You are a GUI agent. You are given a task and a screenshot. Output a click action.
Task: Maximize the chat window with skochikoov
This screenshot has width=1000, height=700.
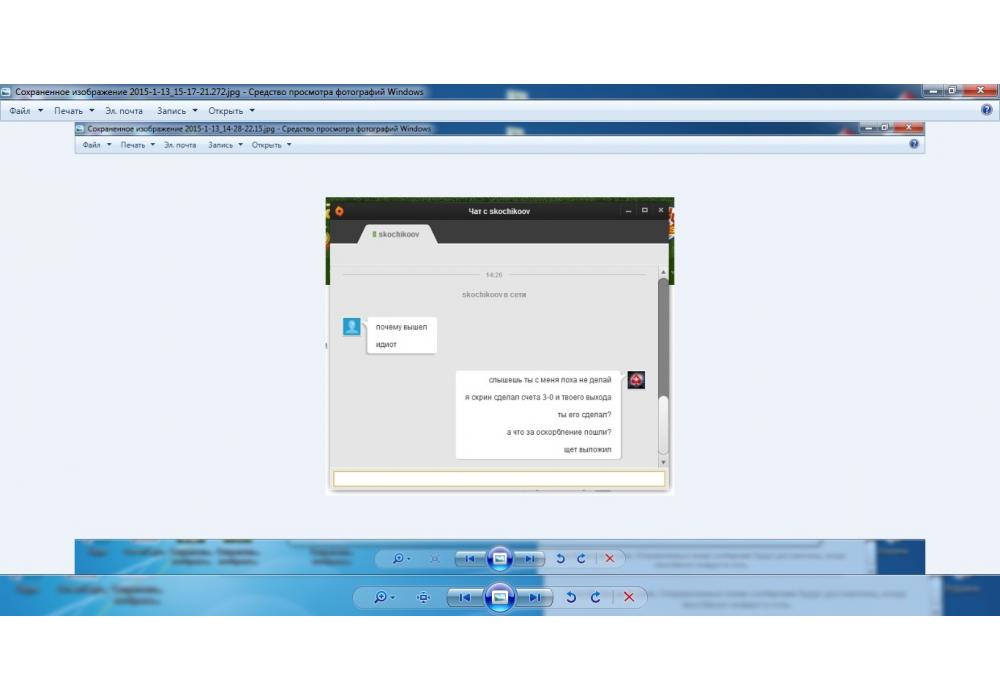pyautogui.click(x=645, y=210)
